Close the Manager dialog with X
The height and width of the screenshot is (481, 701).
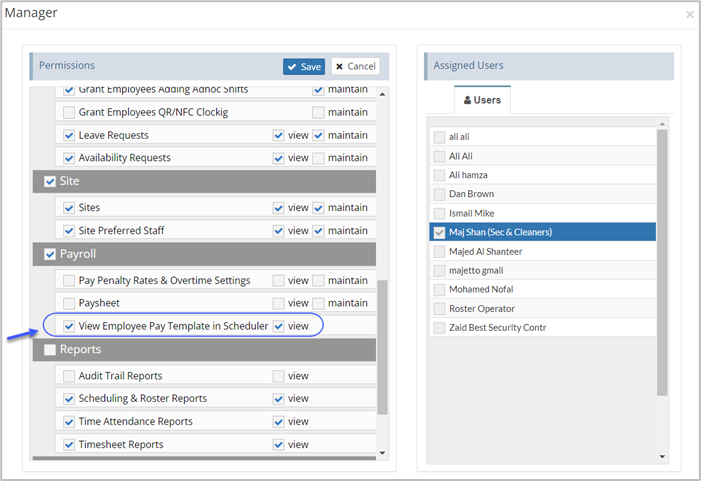[x=689, y=15]
